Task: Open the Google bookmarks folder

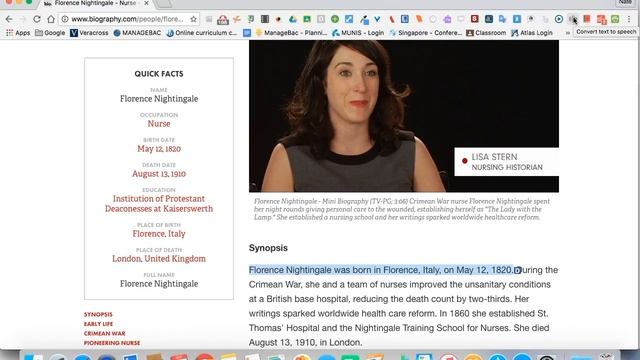Action: click(x=50, y=33)
